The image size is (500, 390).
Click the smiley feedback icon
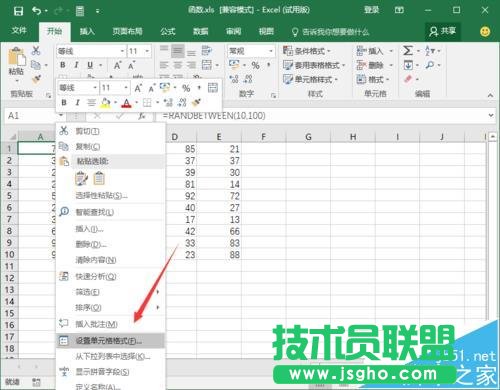485,32
